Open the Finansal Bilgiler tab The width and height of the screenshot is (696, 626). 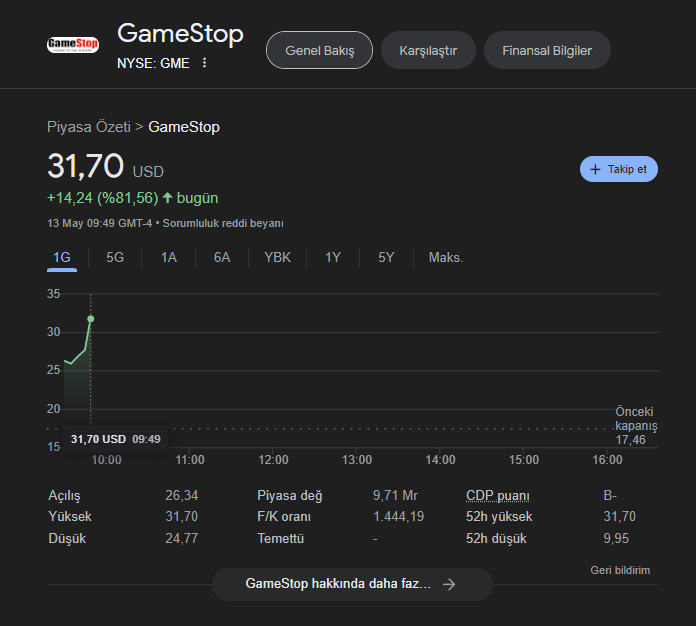click(547, 50)
